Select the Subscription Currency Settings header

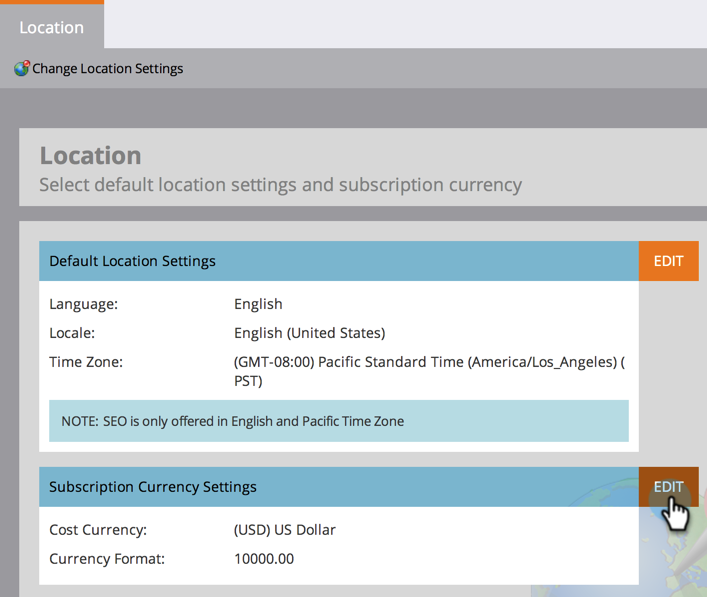tap(339, 487)
